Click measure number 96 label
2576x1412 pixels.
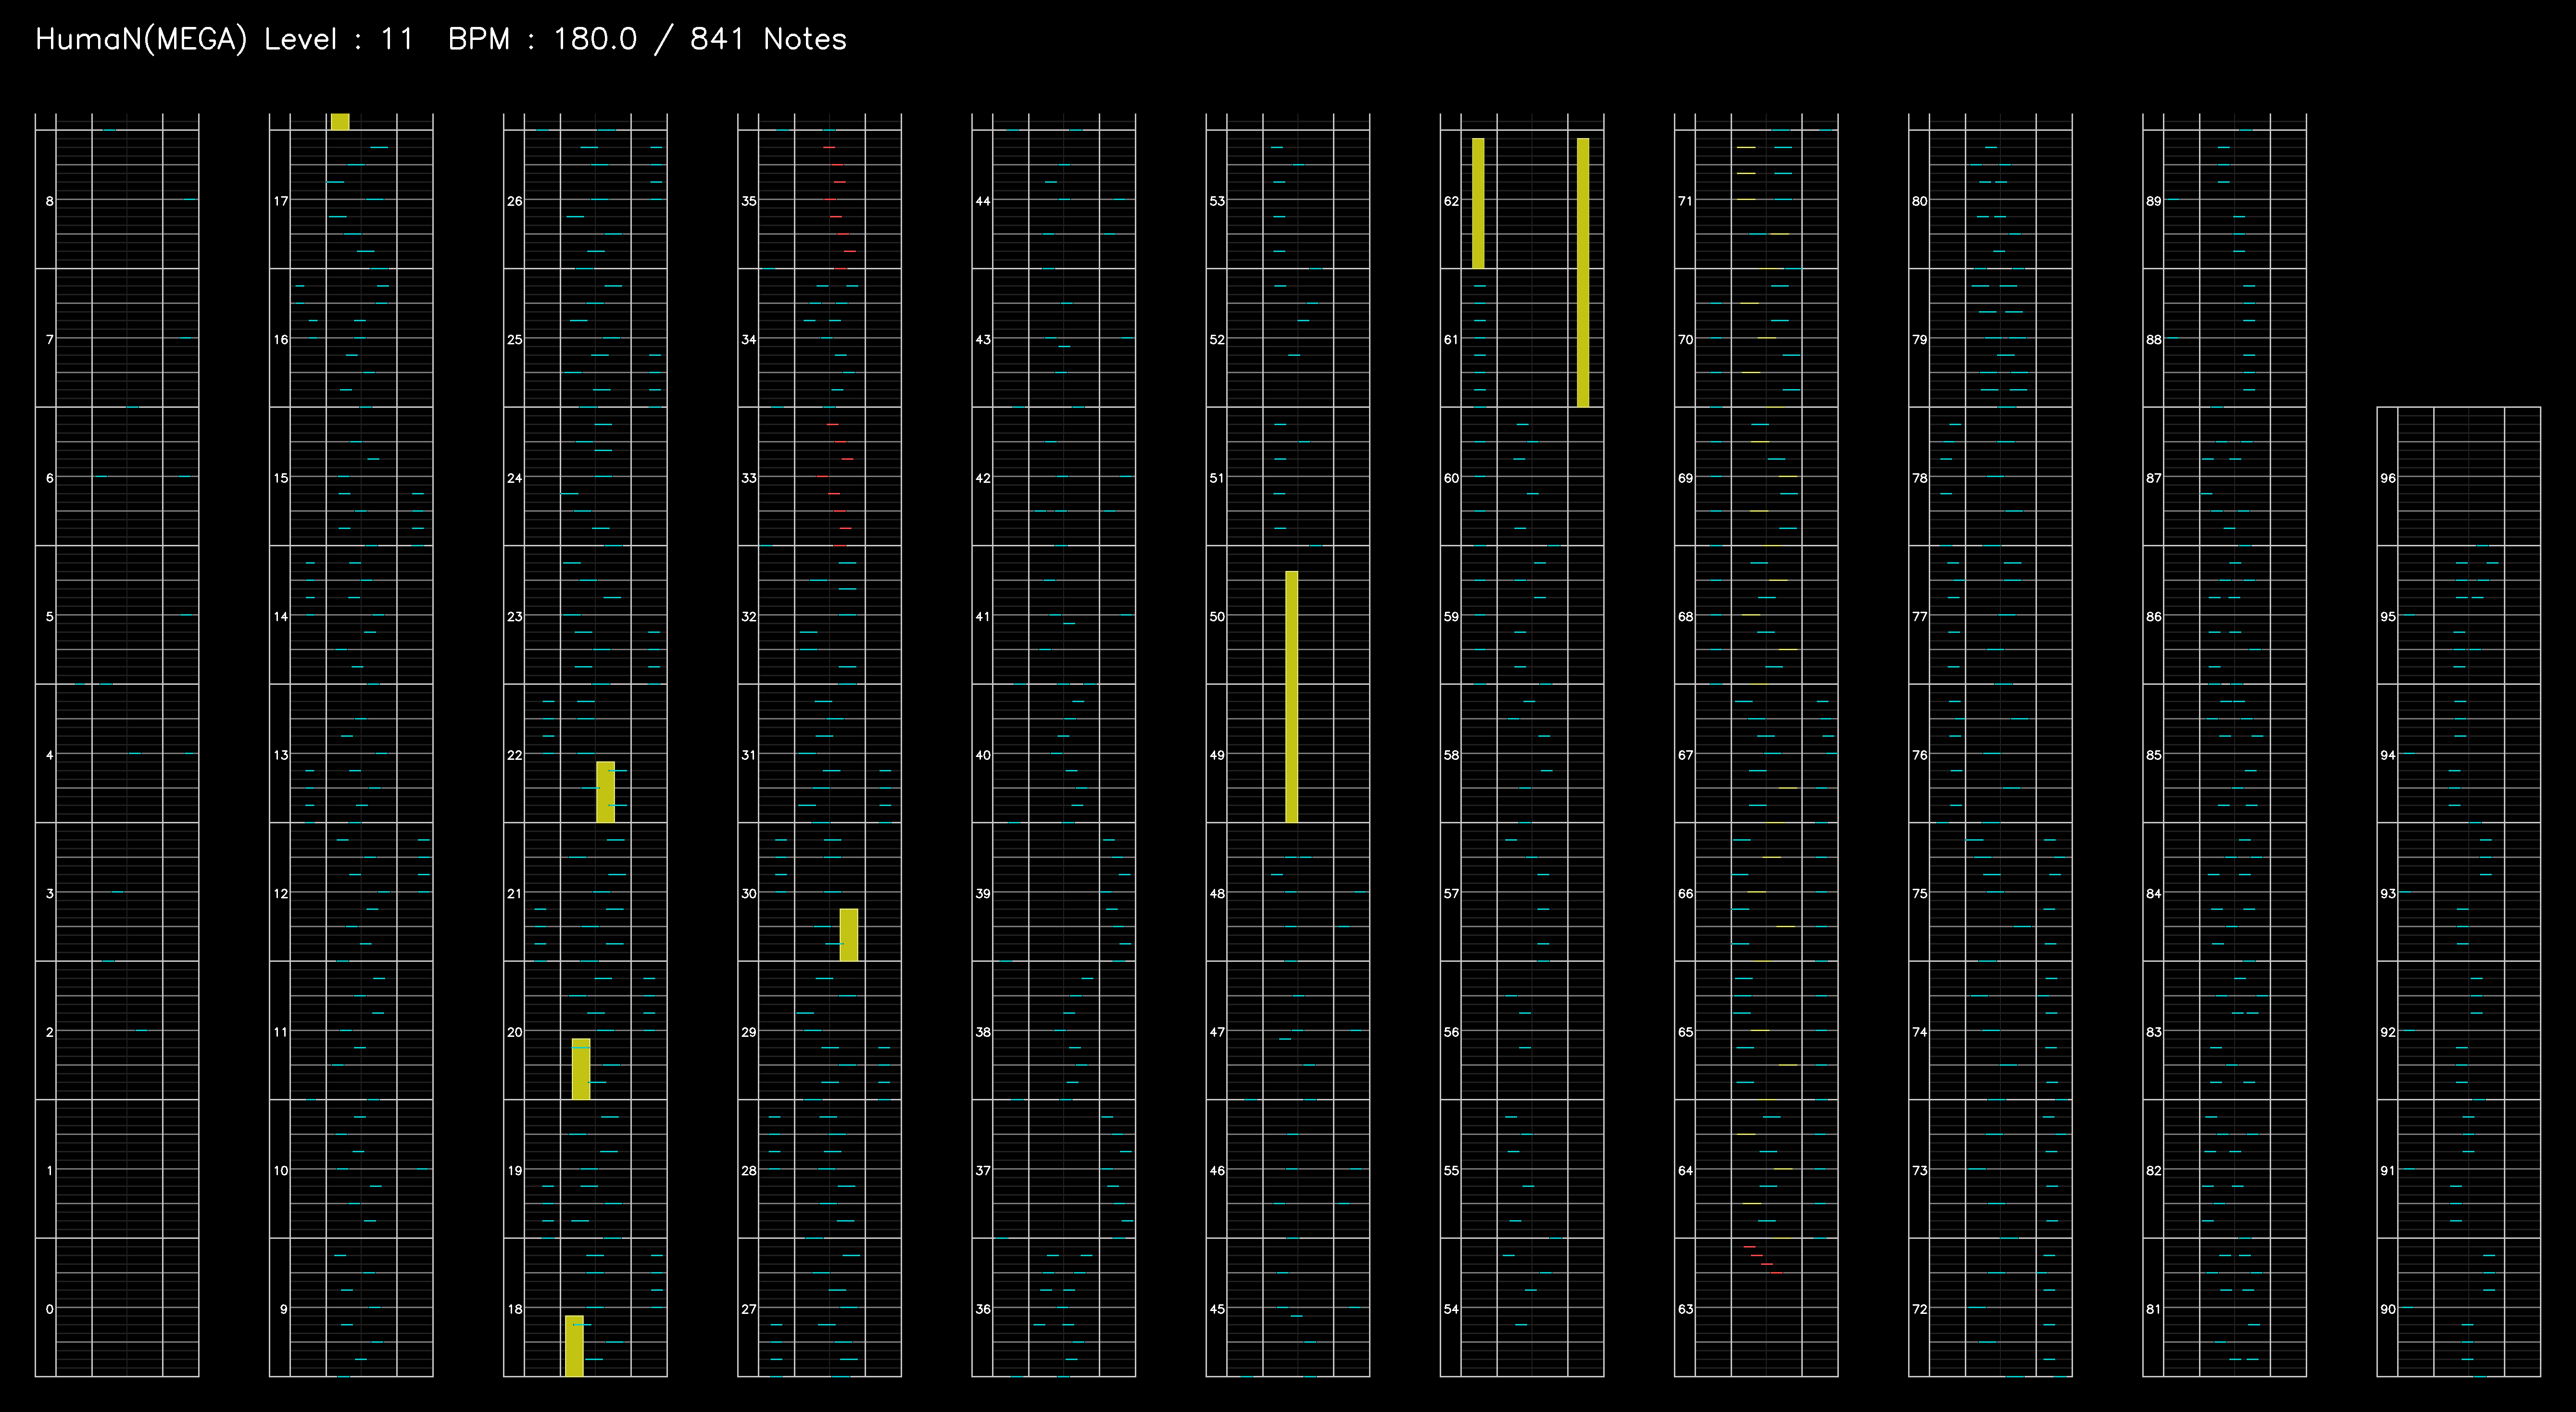pos(2388,478)
